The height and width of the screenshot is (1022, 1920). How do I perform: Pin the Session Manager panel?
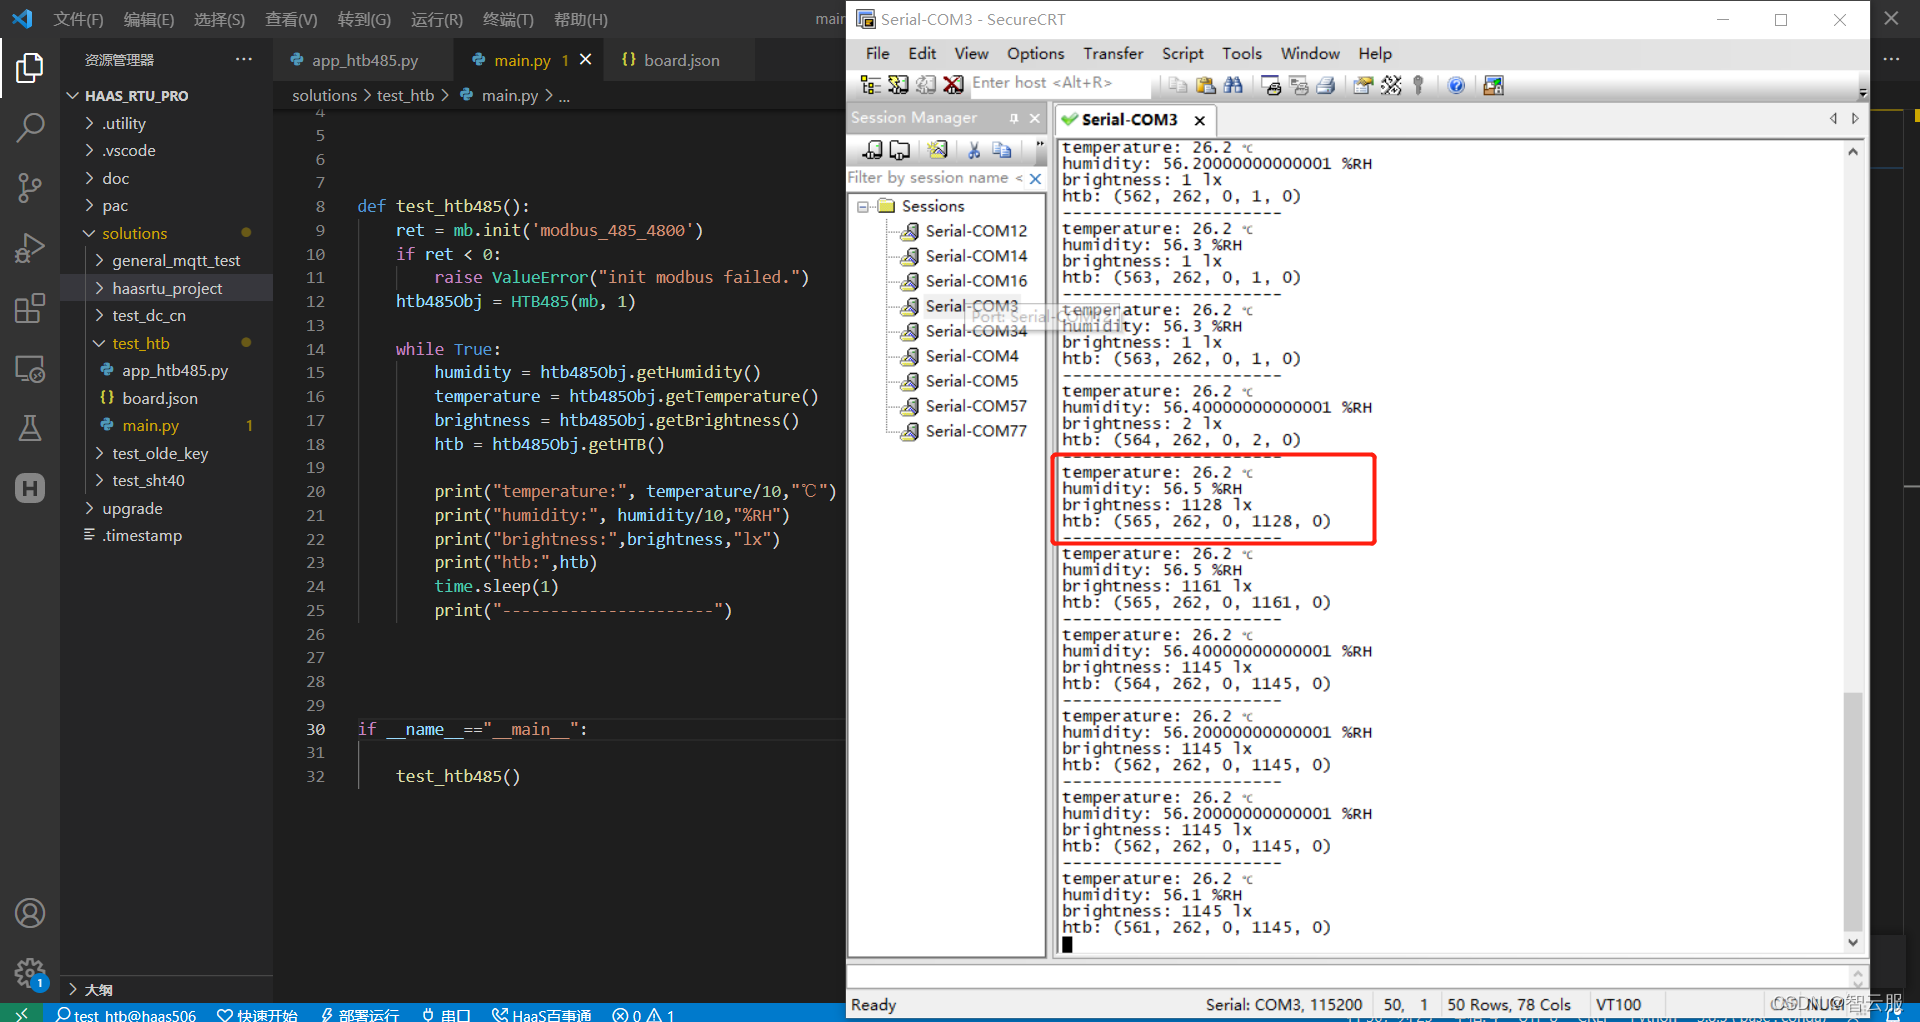click(x=1014, y=118)
